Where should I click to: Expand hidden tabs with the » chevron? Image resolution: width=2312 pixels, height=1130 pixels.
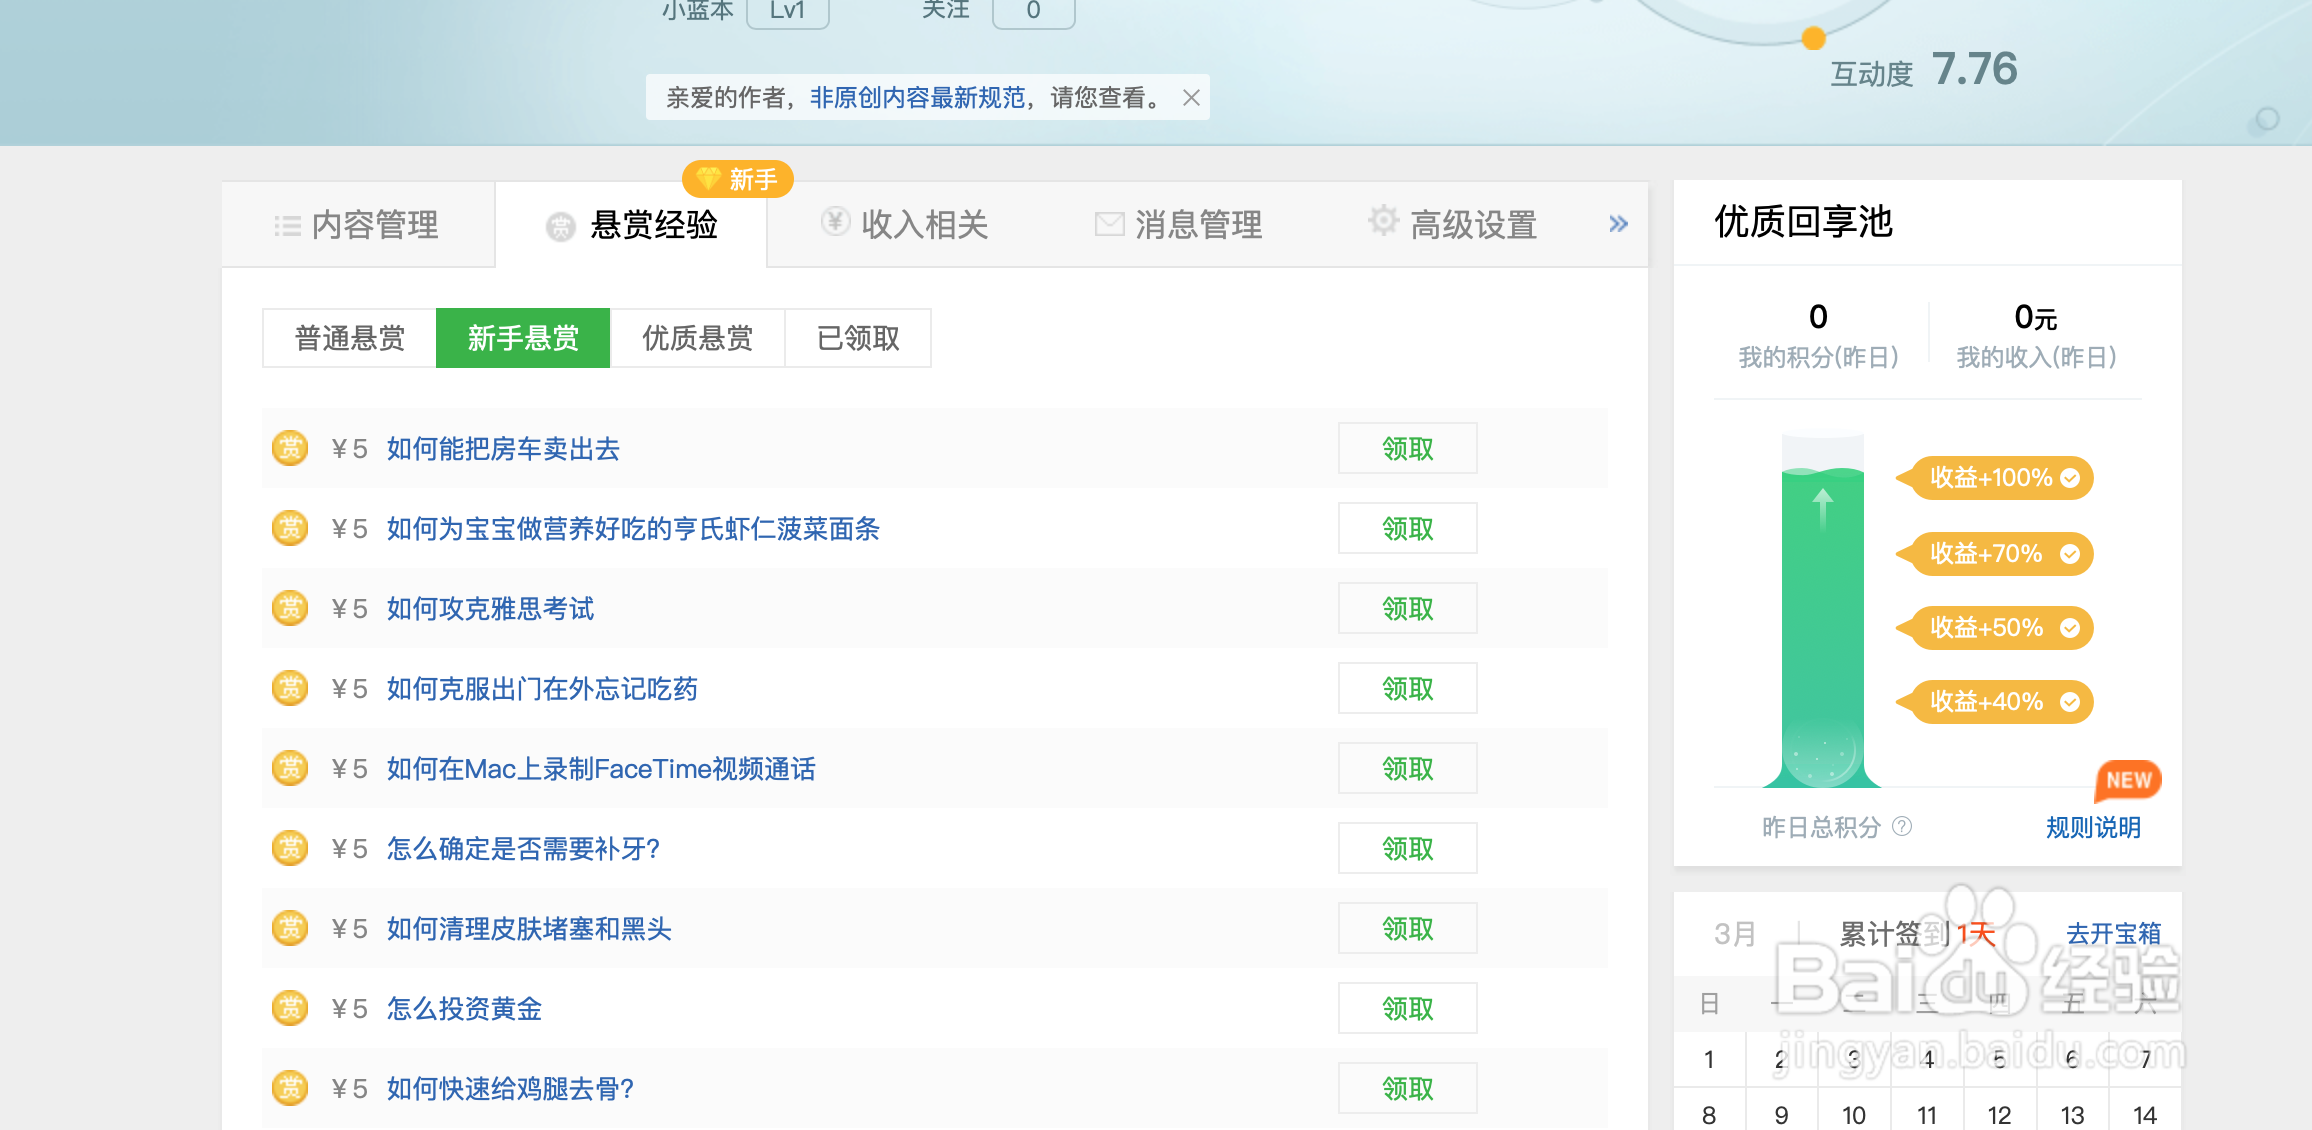[1617, 223]
